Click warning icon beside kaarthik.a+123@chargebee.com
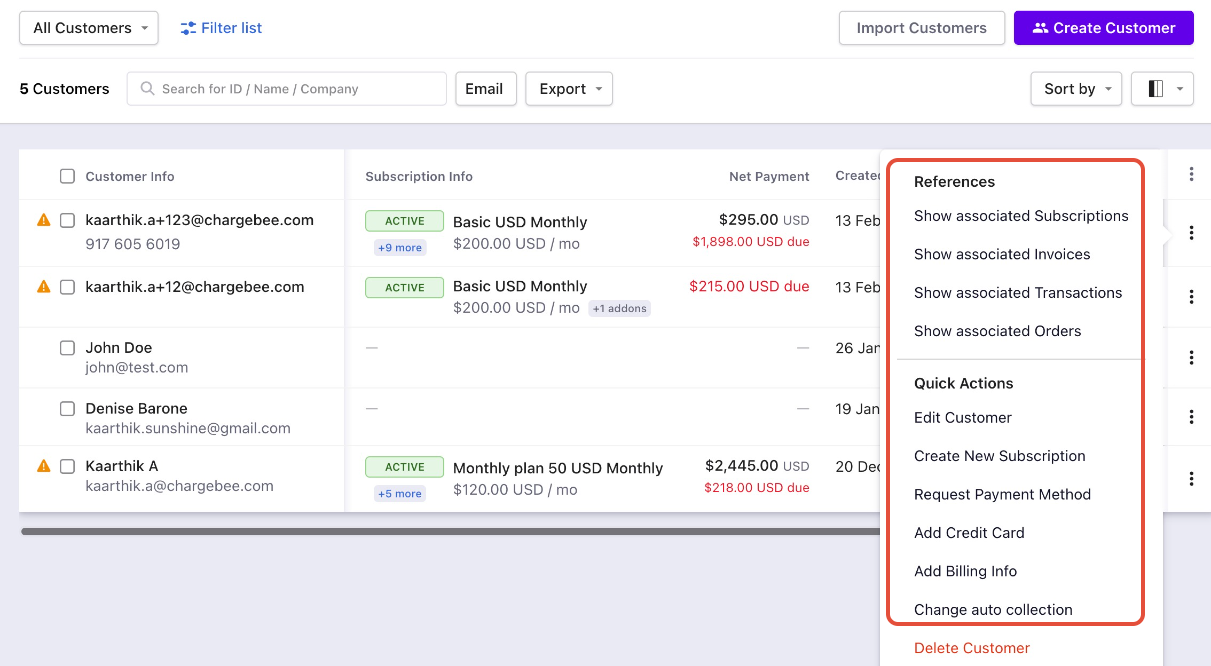1211x666 pixels. tap(43, 220)
